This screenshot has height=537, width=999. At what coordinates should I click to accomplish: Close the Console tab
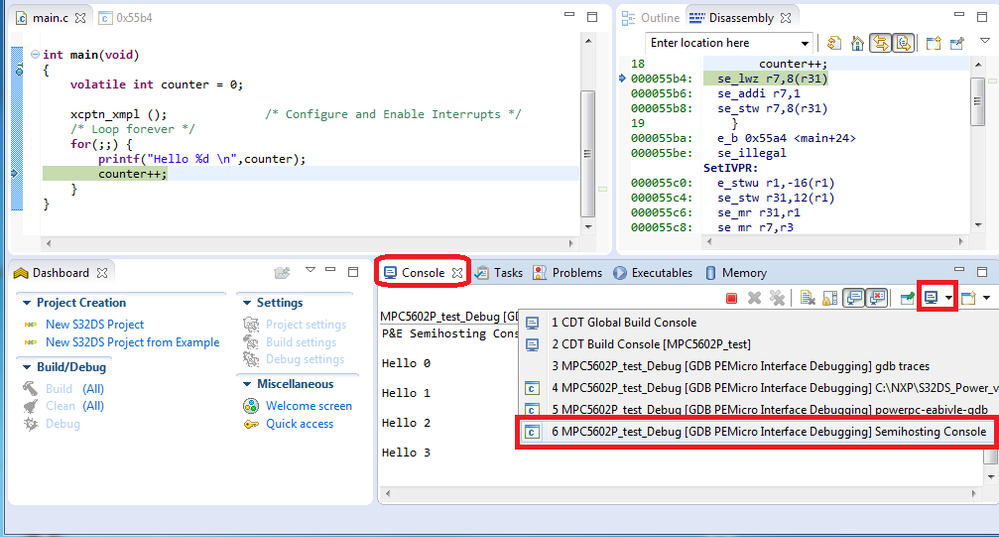(457, 273)
